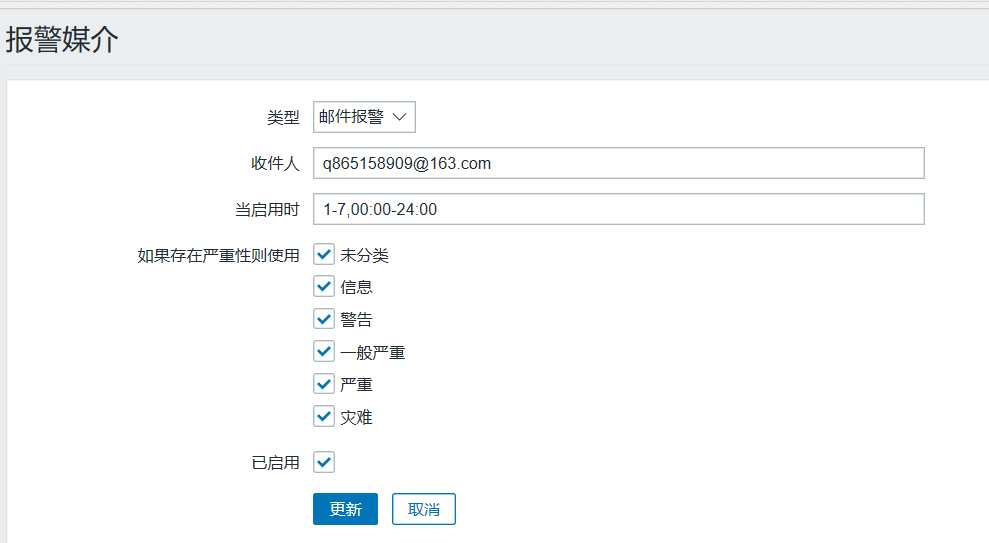Click the 取消 cancel button
The height and width of the screenshot is (543, 989).
[x=424, y=509]
